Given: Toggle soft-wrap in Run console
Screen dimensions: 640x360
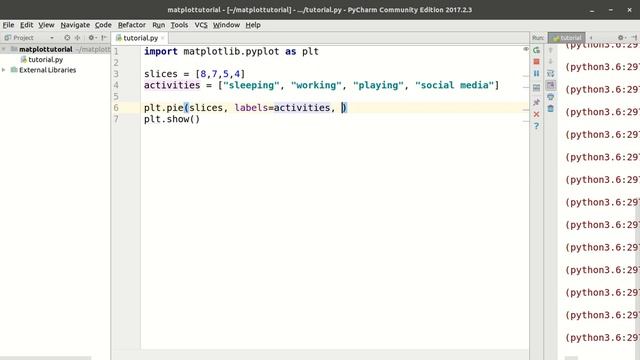Looking at the screenshot, I should pyautogui.click(x=551, y=73).
